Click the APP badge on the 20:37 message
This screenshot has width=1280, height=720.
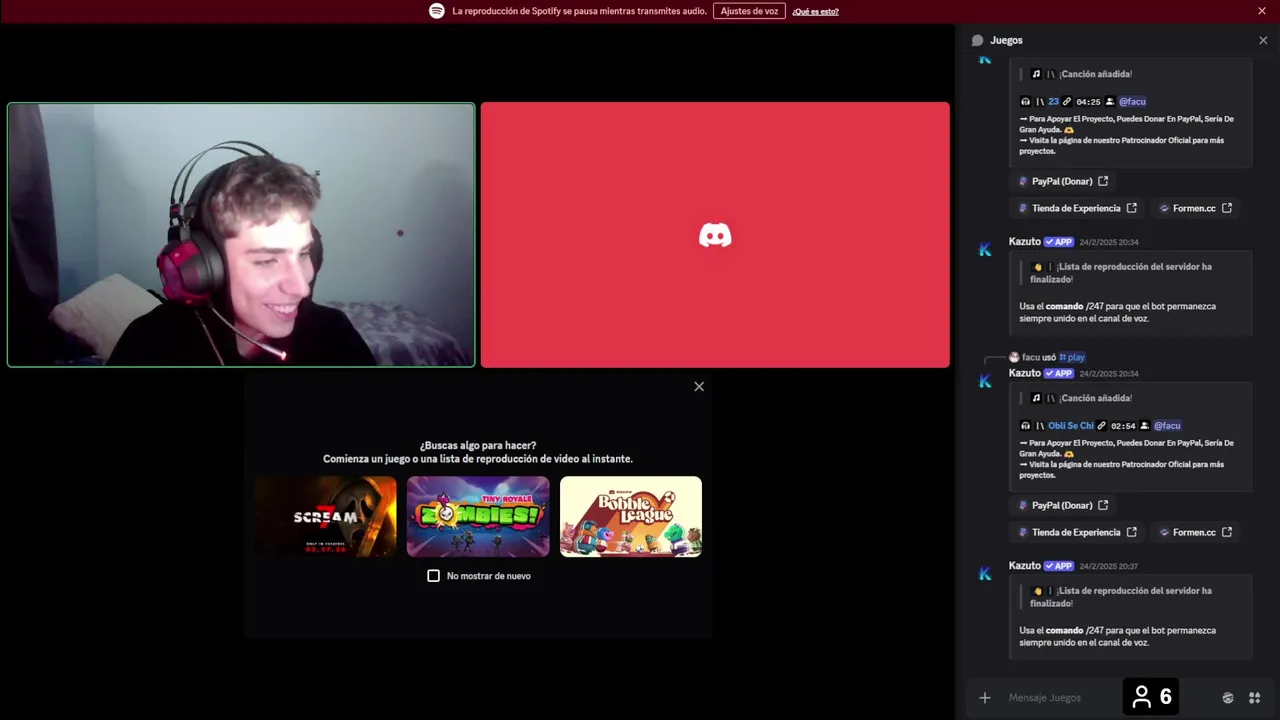coord(1059,566)
